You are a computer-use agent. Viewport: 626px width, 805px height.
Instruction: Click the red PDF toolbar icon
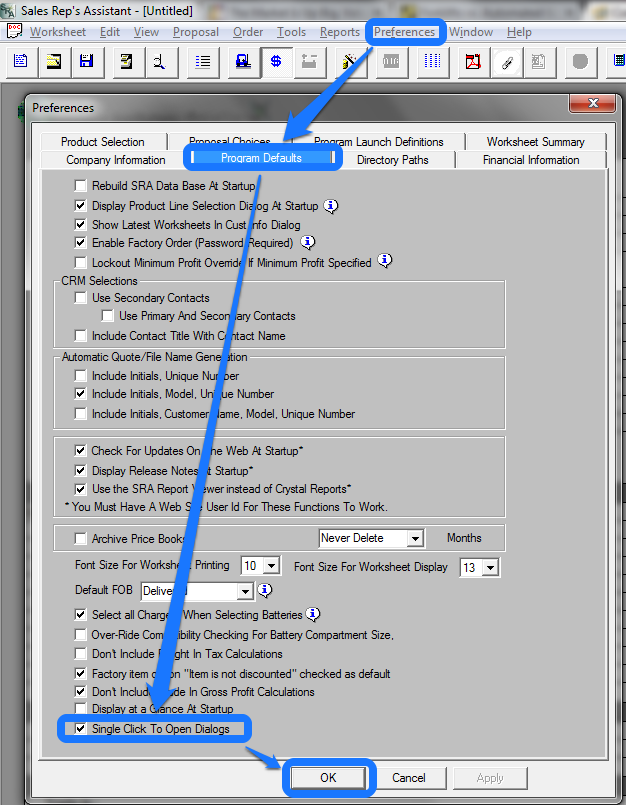473,62
